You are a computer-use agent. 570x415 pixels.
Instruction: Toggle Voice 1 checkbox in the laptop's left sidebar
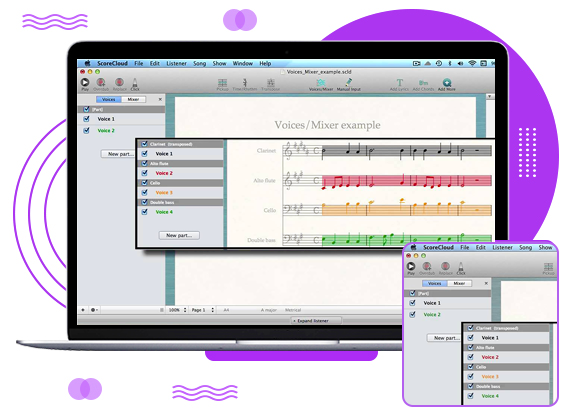pyautogui.click(x=86, y=119)
